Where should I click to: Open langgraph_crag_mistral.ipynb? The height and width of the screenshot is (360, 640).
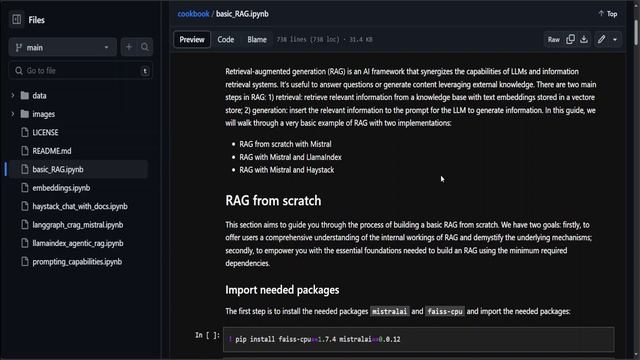(78, 224)
